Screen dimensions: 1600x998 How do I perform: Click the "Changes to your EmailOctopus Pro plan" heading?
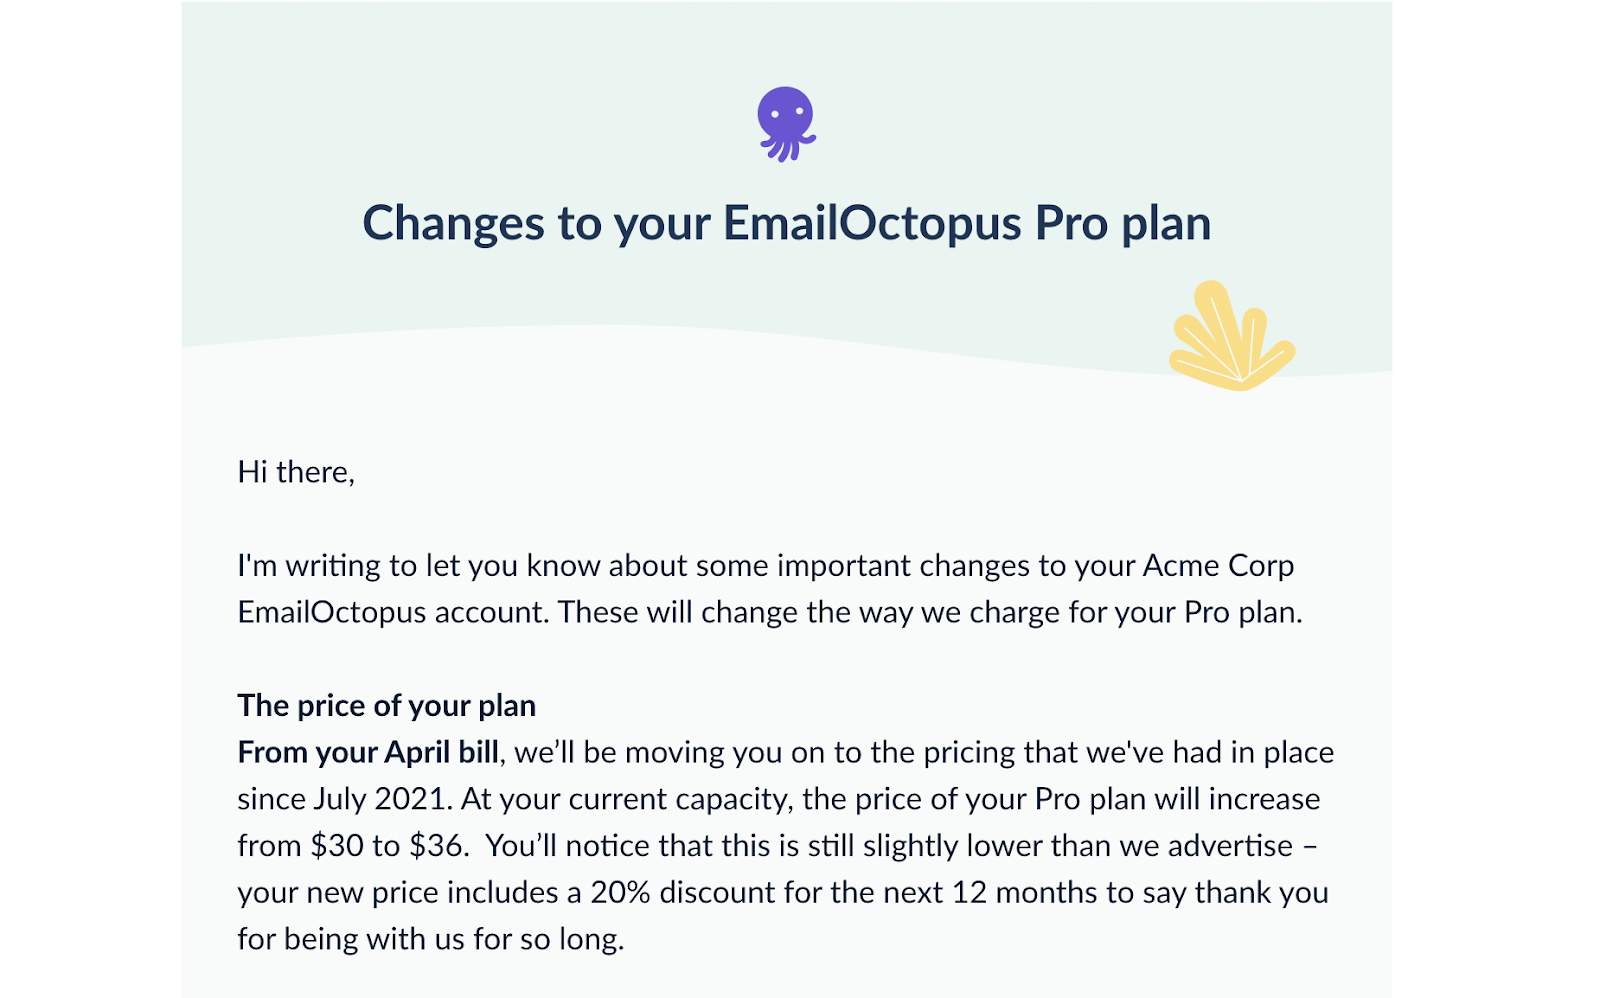pos(786,223)
